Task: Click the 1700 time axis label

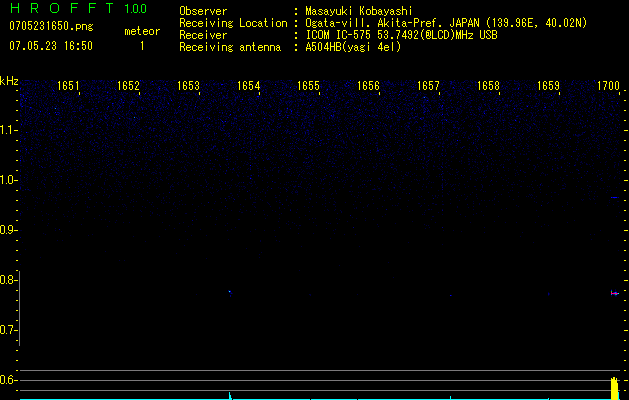Action: tap(608, 86)
